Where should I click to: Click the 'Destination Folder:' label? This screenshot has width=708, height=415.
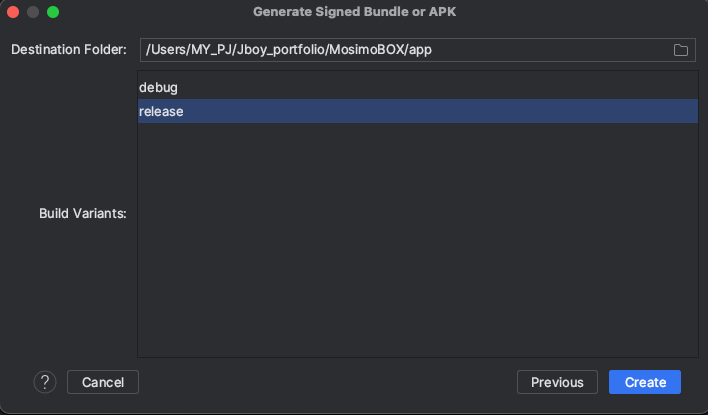pyautogui.click(x=69, y=50)
